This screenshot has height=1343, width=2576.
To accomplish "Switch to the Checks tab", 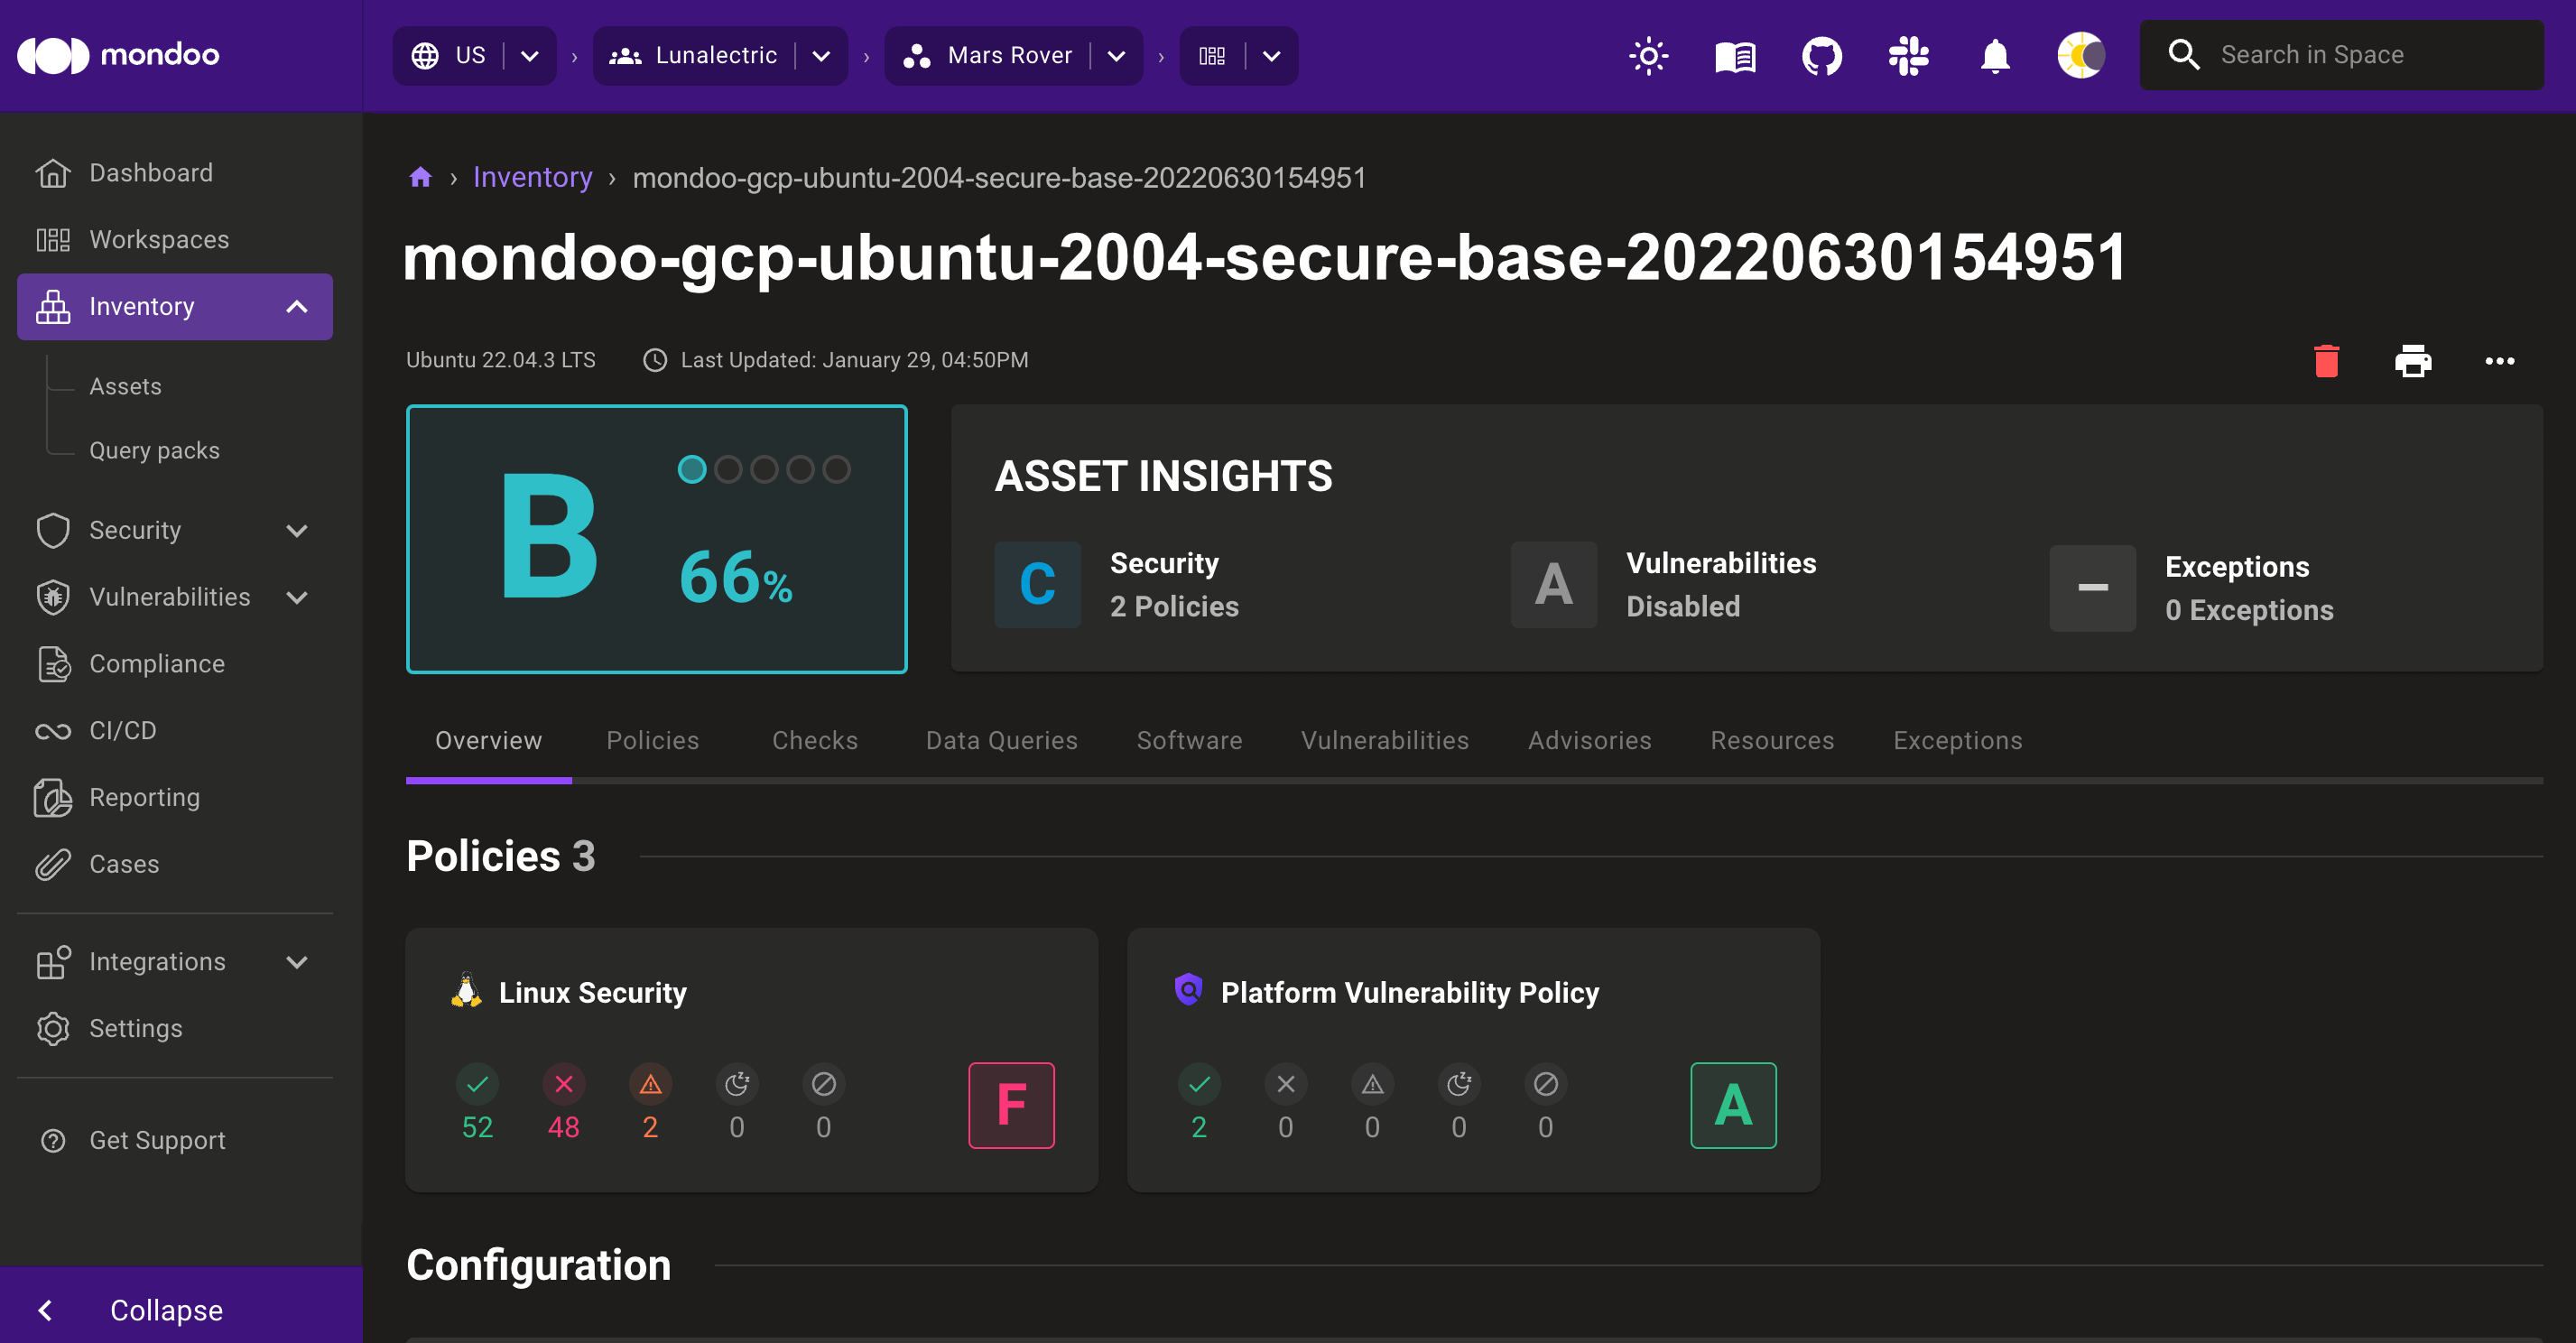I will [814, 740].
